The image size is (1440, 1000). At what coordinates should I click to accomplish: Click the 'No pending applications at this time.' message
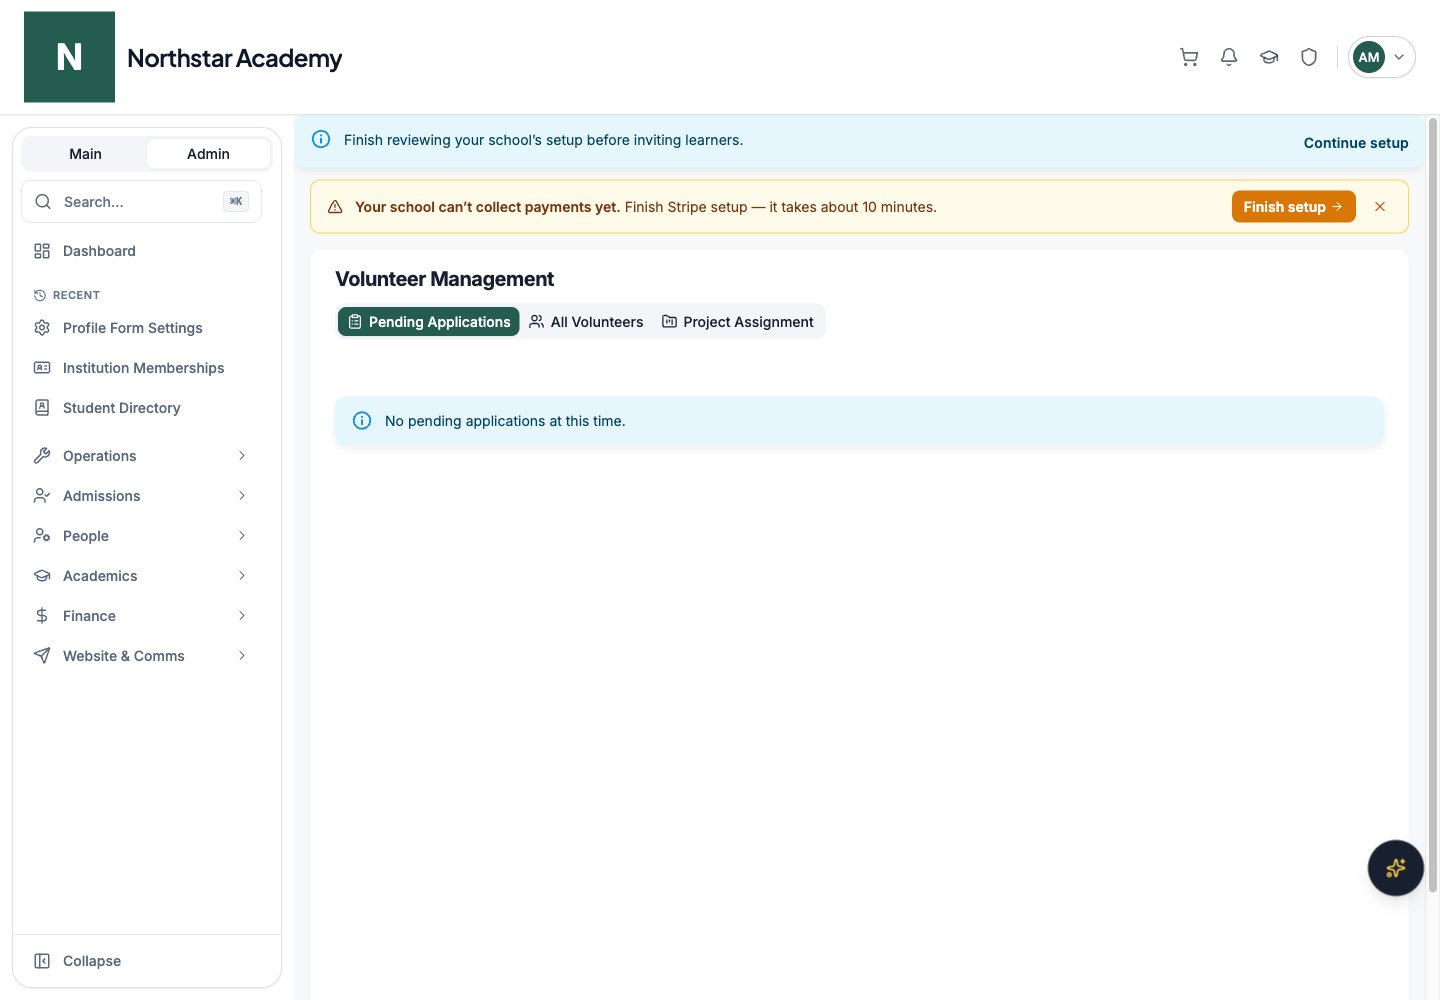tap(505, 421)
